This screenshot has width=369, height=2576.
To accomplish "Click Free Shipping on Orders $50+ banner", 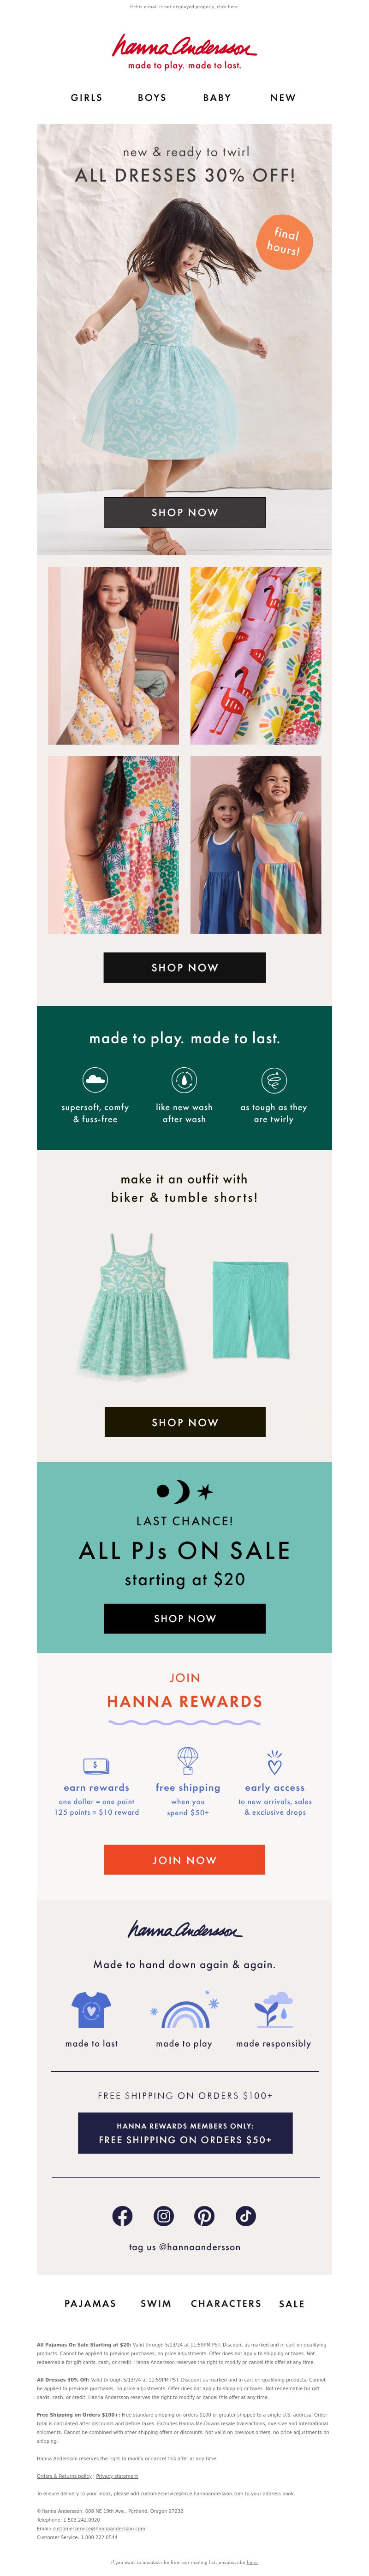I will [x=185, y=2133].
